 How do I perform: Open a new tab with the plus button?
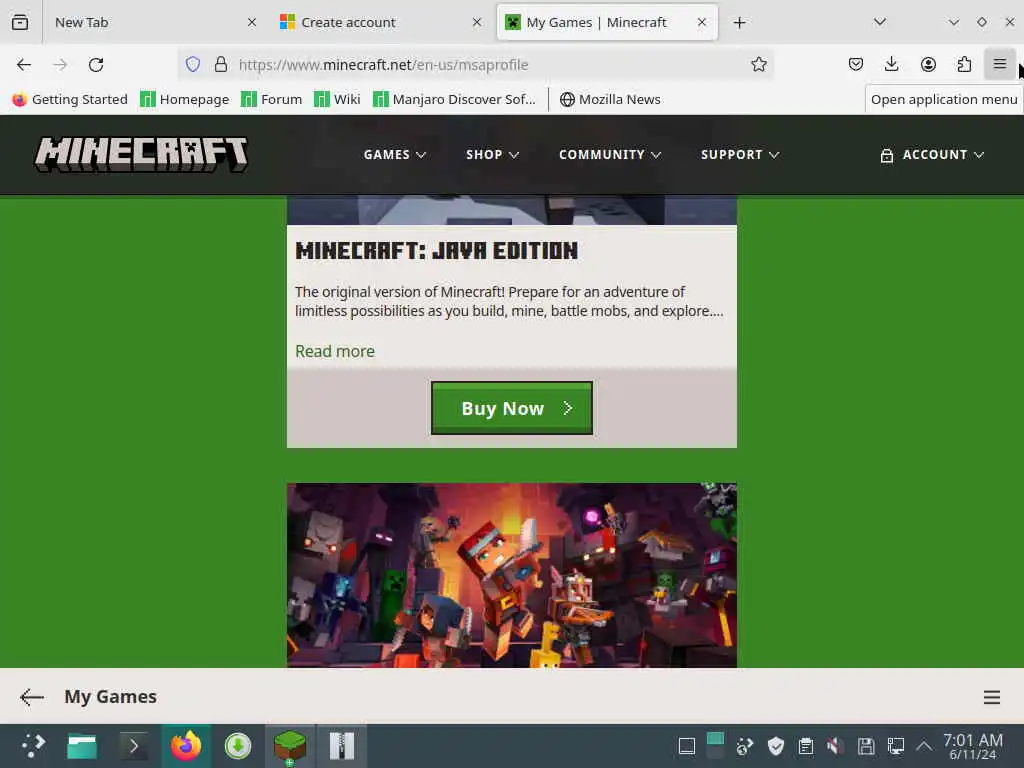739,23
